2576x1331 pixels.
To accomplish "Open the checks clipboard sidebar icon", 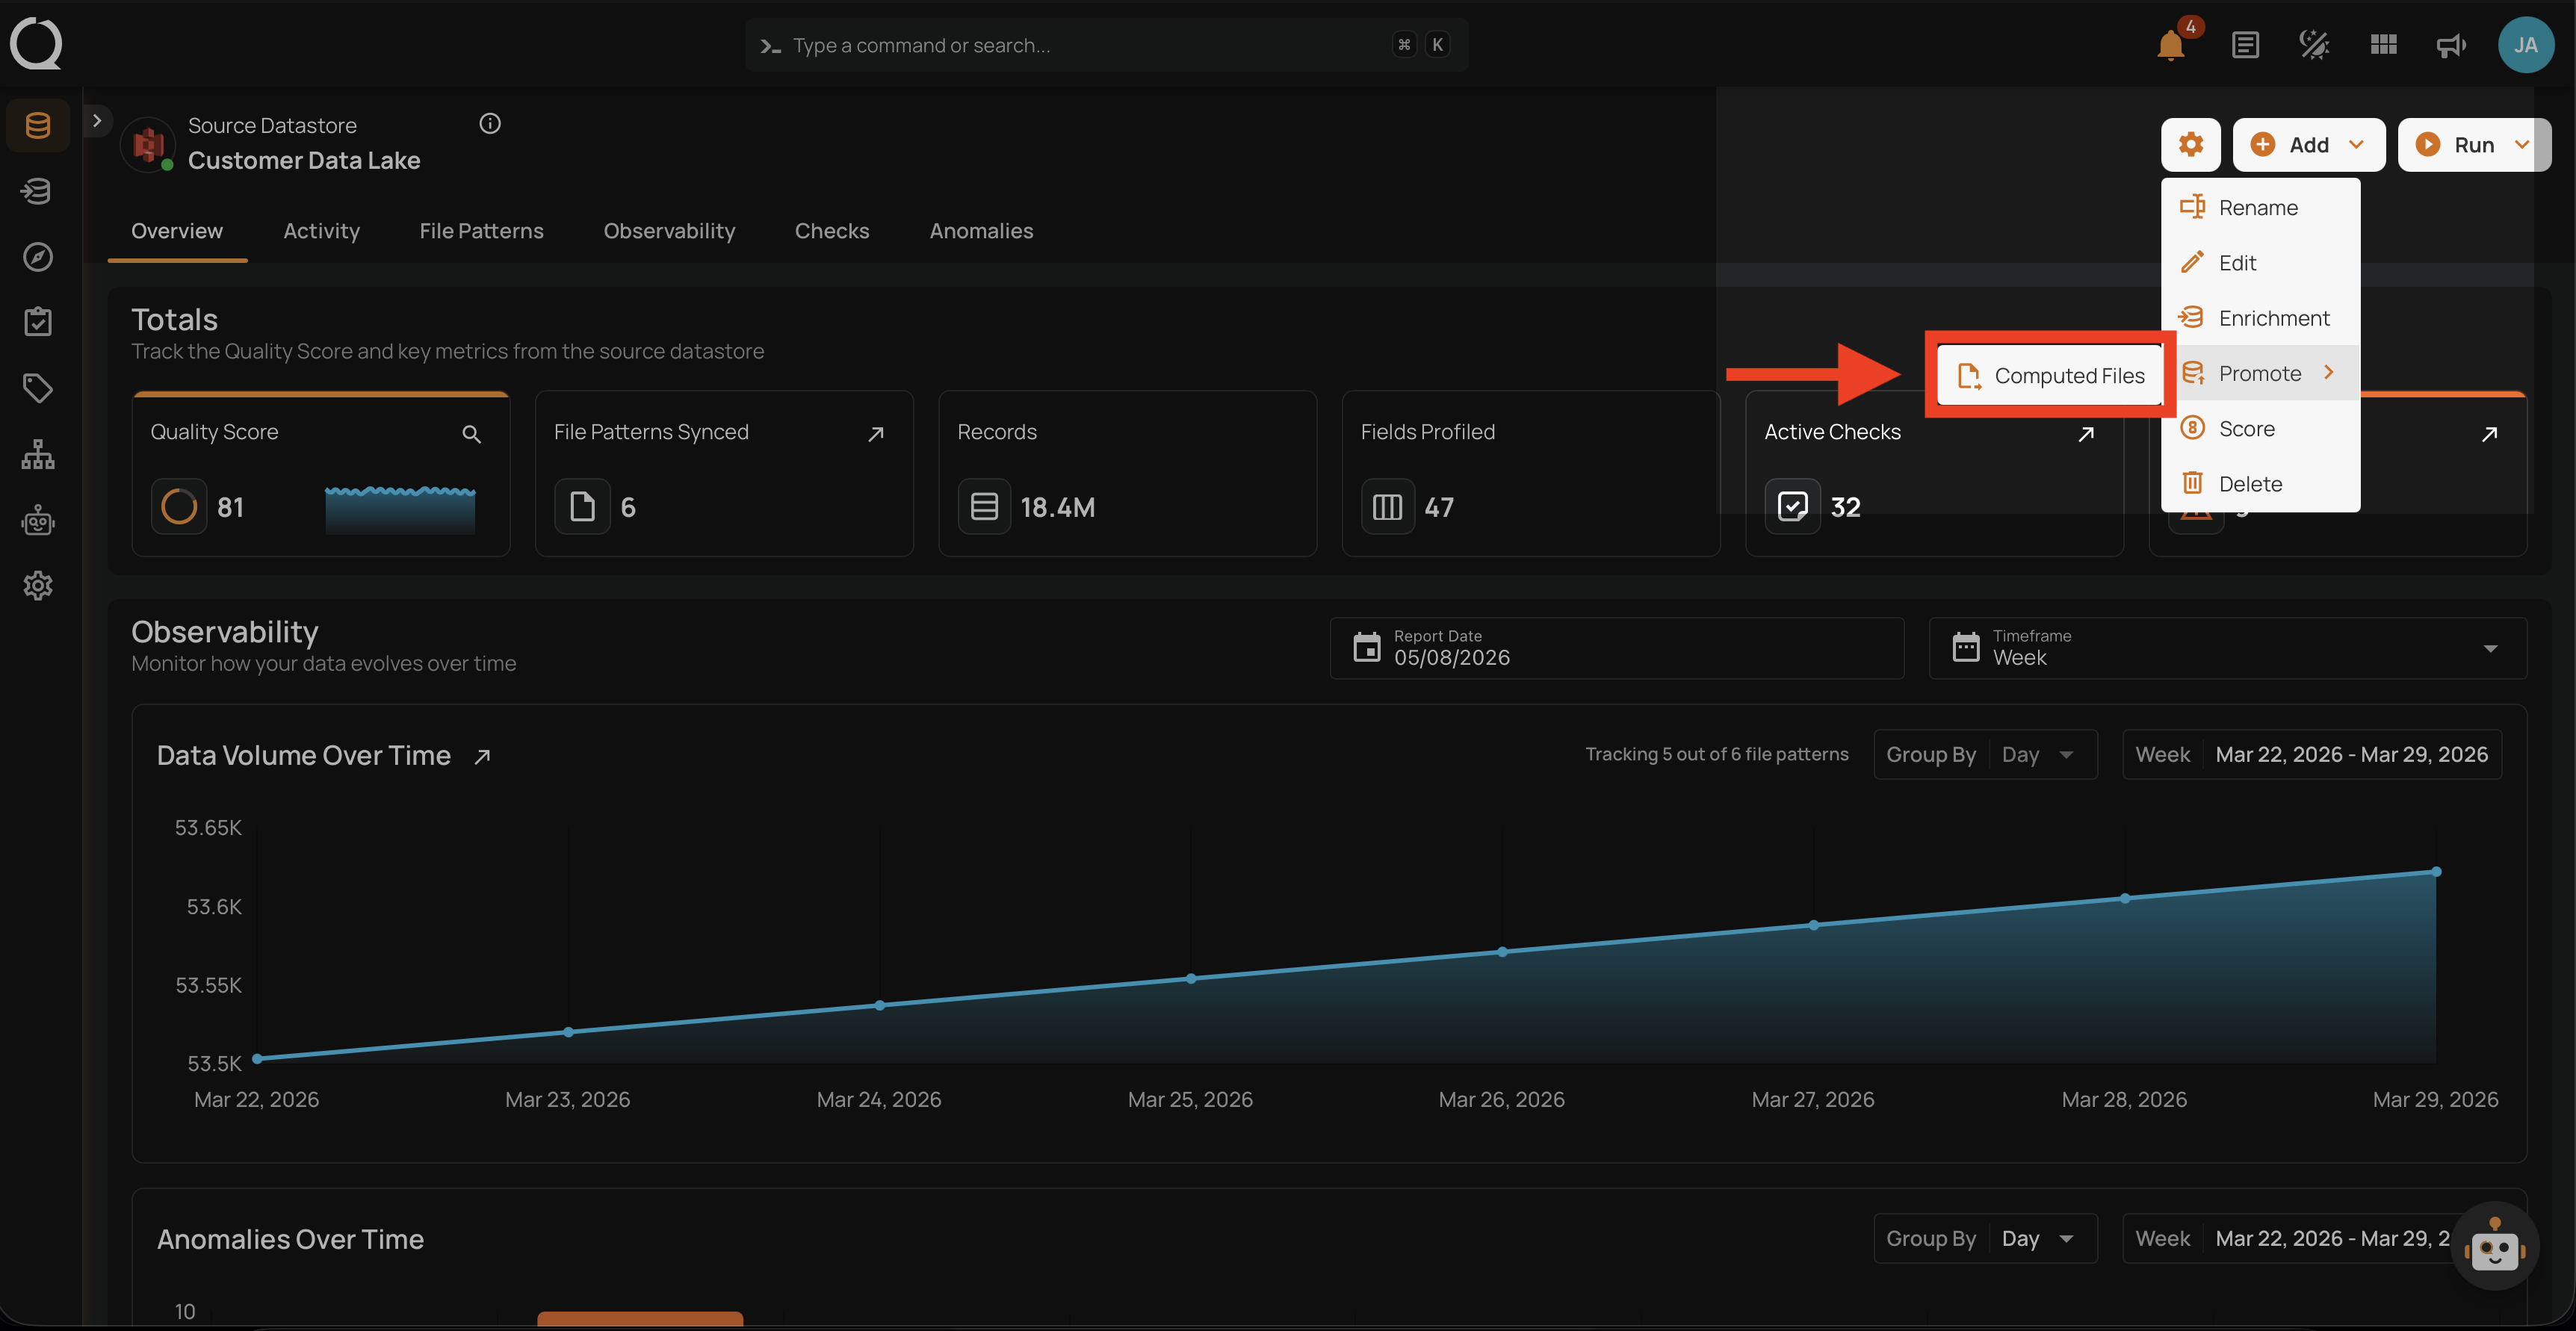I will click(38, 322).
